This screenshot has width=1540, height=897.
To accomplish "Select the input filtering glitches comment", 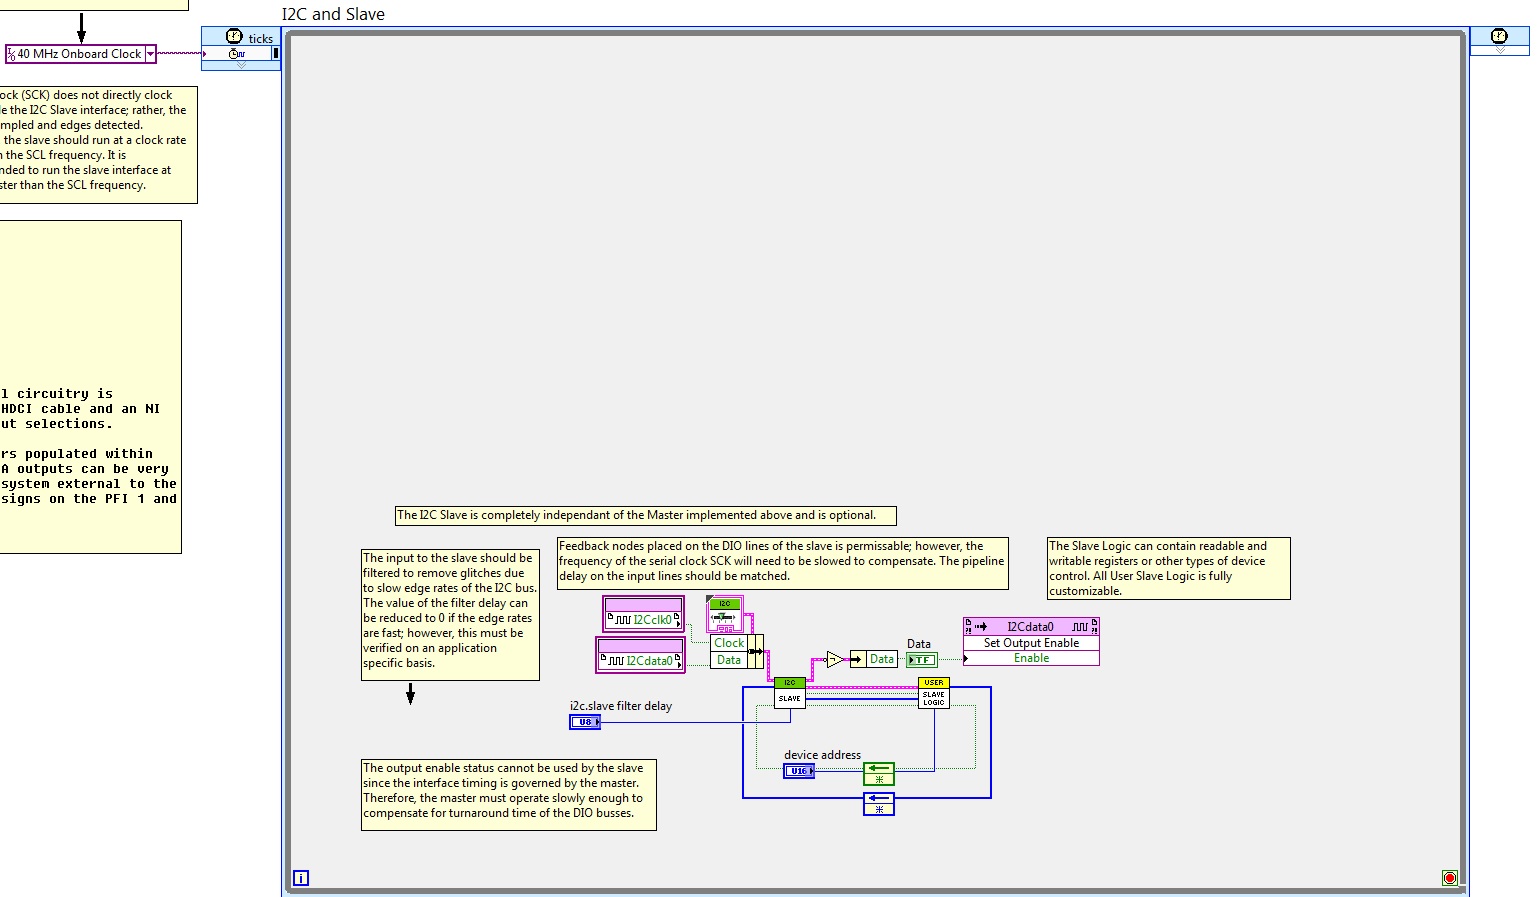I will click(x=450, y=615).
